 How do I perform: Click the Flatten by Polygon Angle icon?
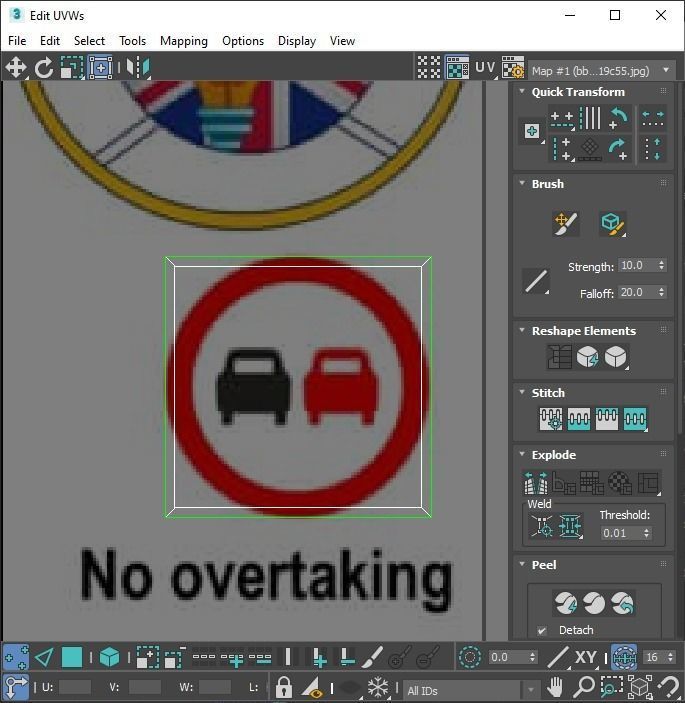click(564, 483)
